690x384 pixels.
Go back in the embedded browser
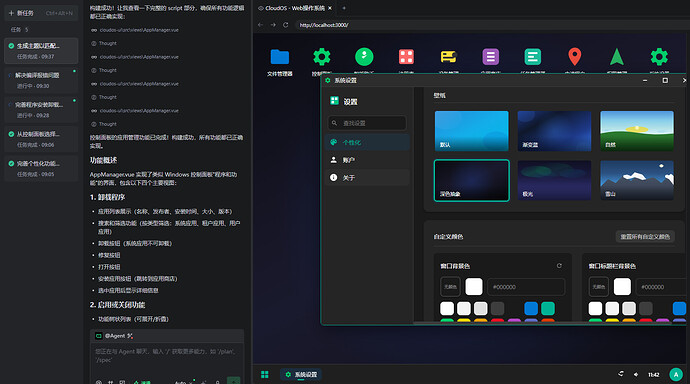(260, 25)
